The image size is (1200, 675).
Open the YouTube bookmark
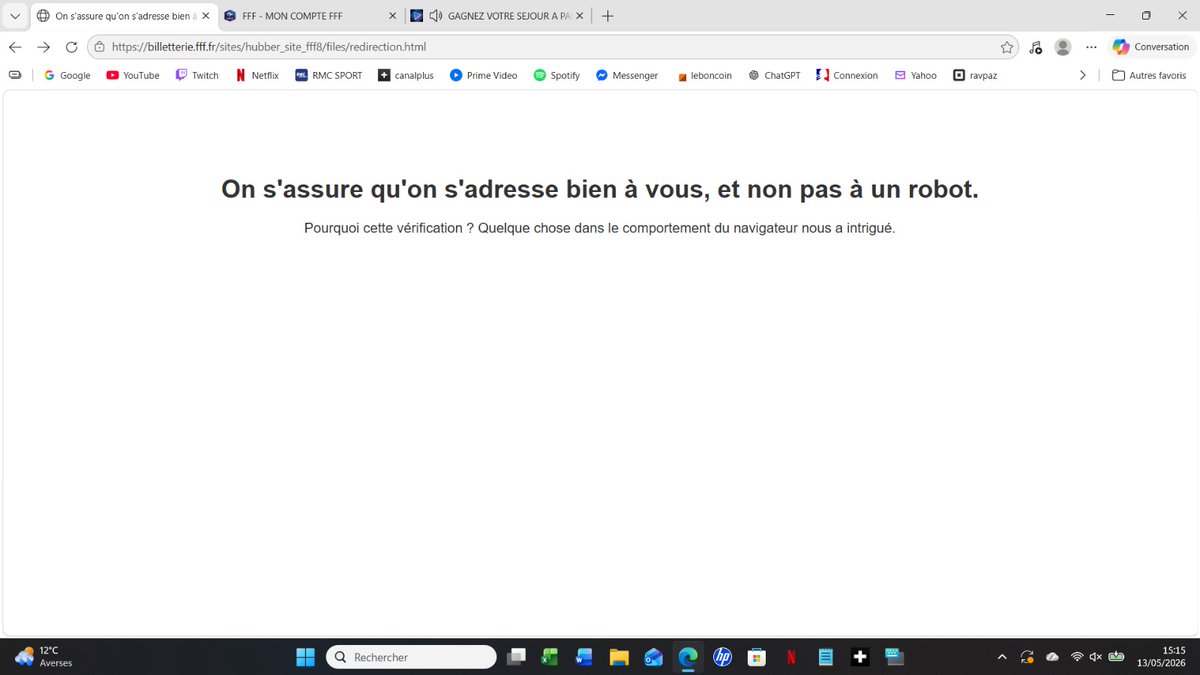coord(132,75)
